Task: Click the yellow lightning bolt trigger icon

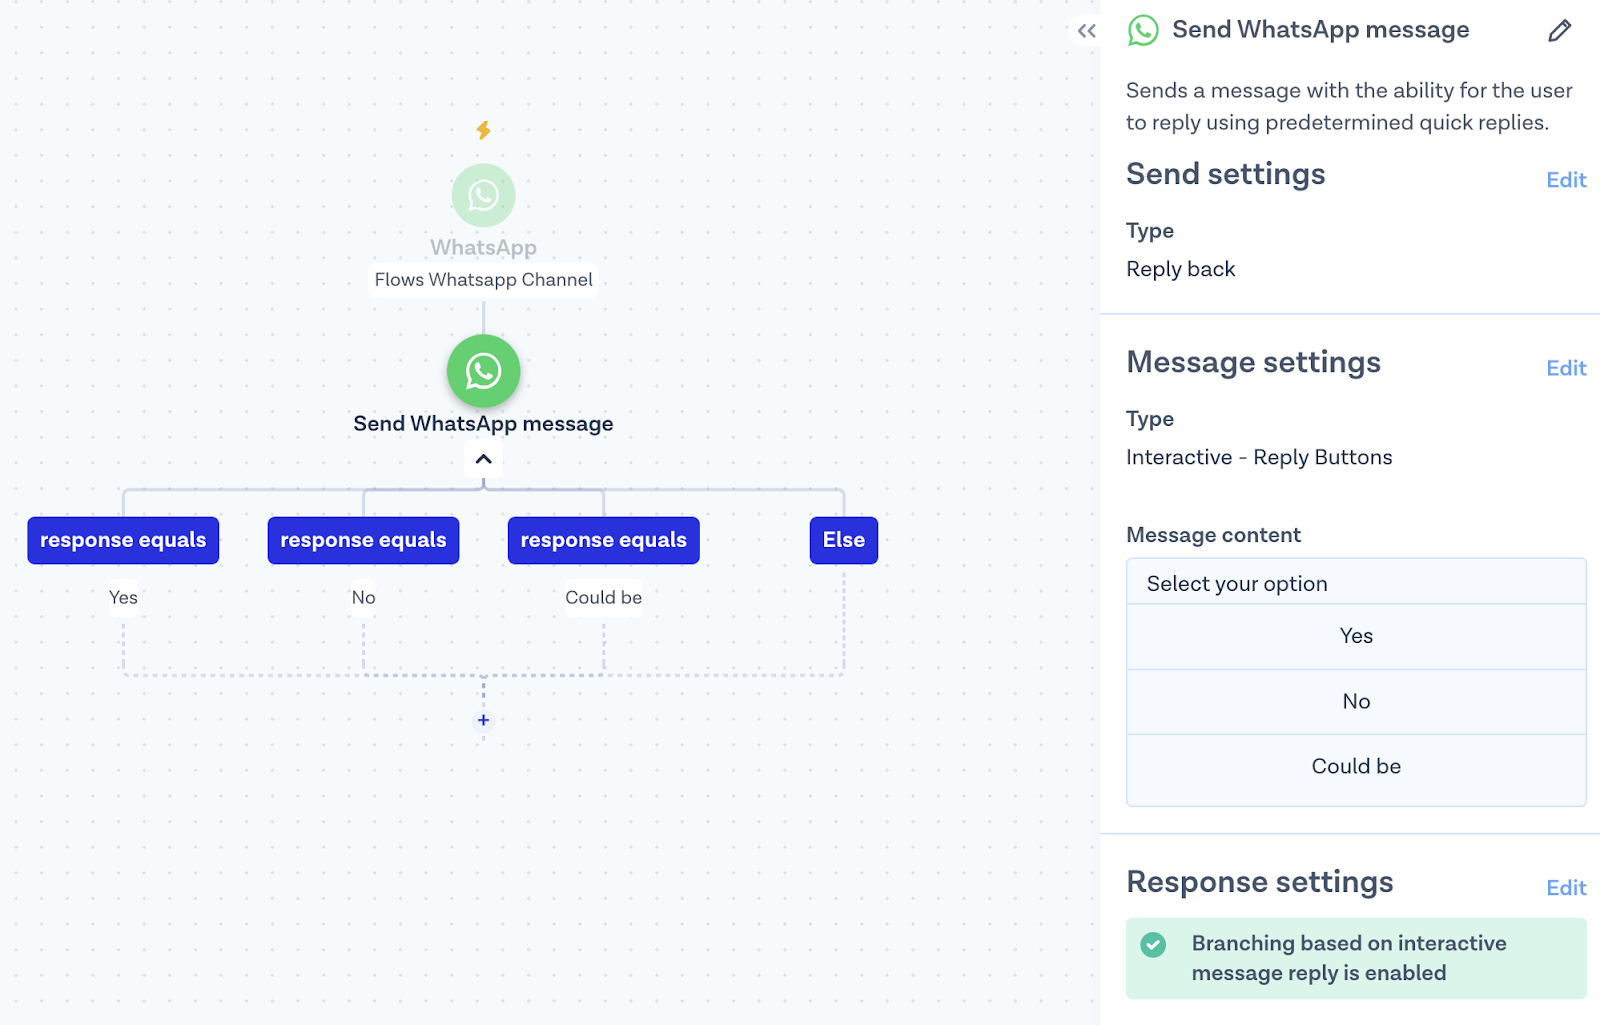Action: tap(483, 130)
